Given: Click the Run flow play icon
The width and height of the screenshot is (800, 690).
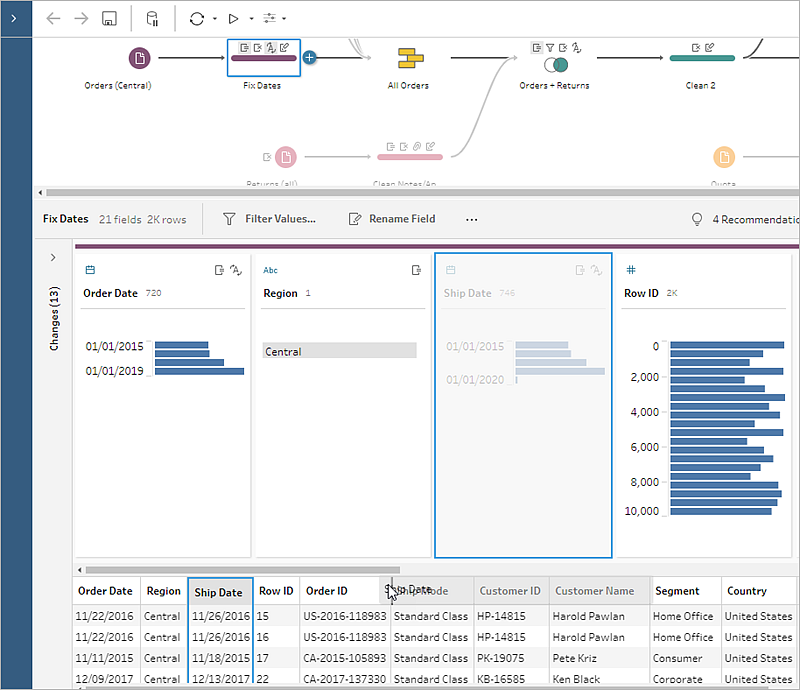Looking at the screenshot, I should click(233, 19).
